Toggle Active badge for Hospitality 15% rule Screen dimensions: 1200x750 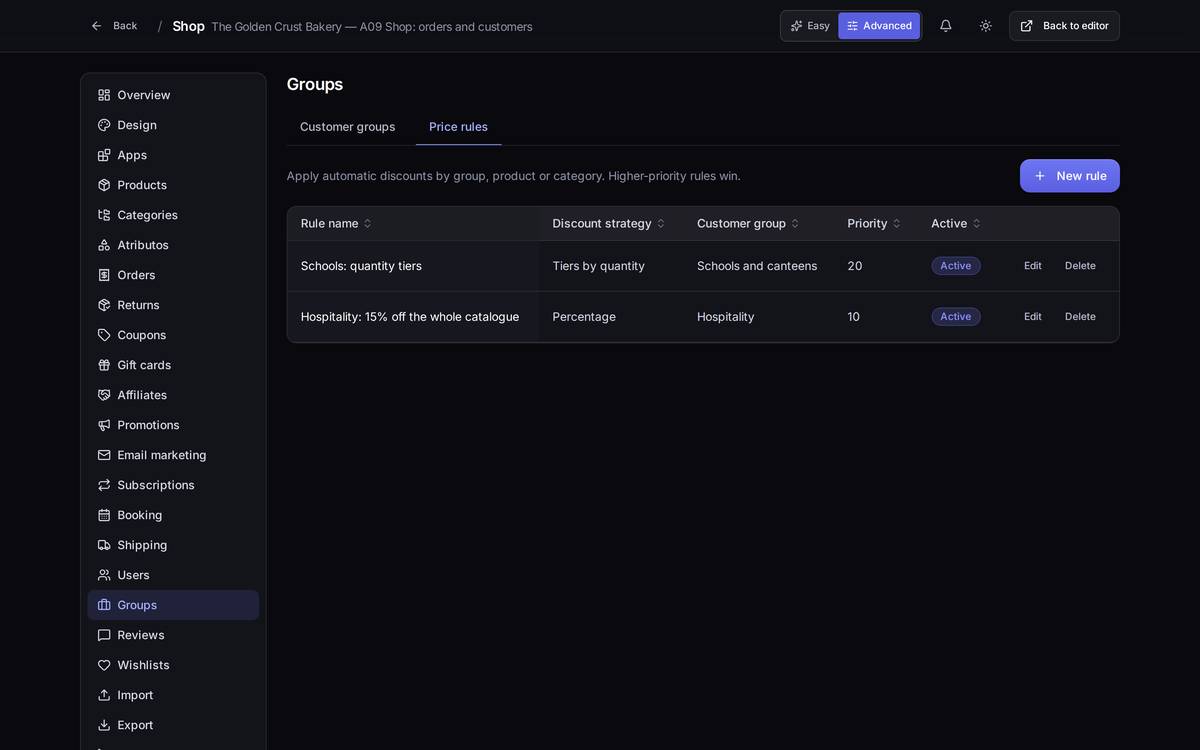click(956, 317)
